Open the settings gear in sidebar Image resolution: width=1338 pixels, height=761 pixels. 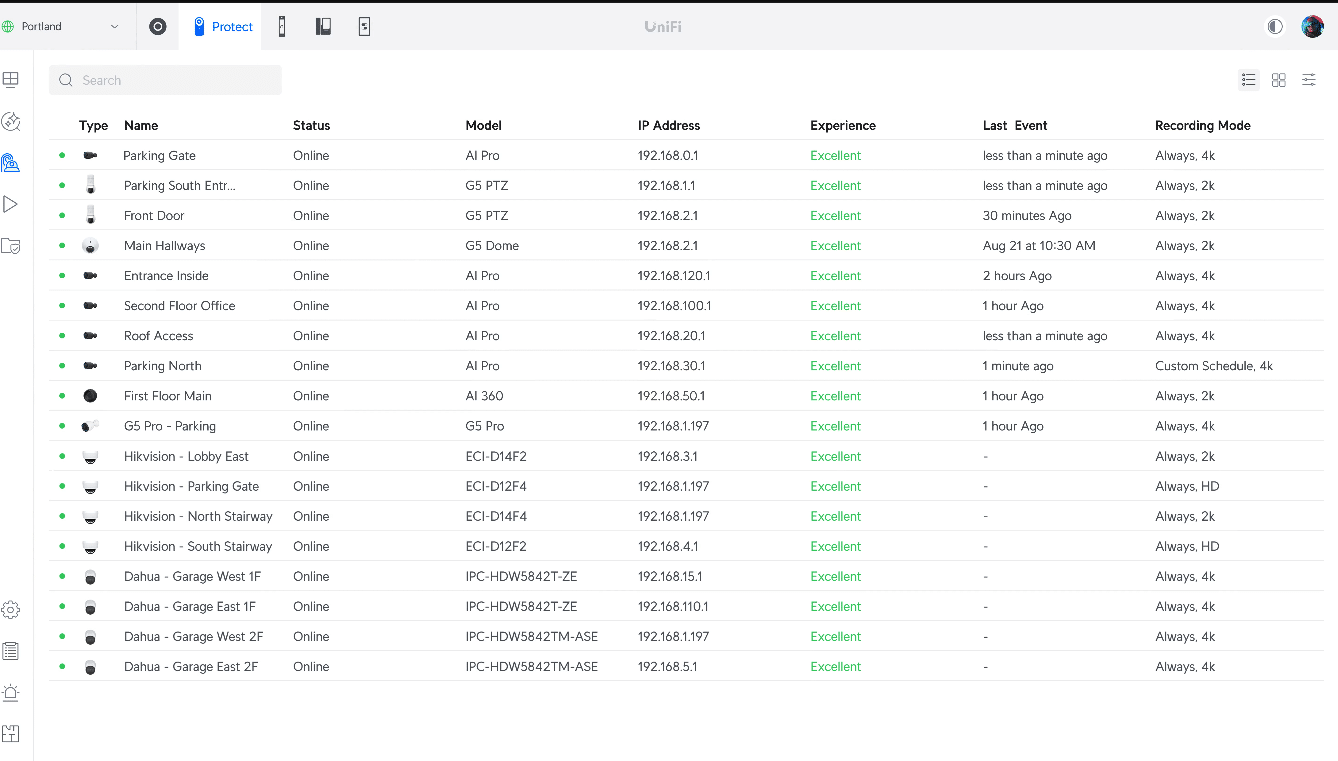tap(11, 610)
